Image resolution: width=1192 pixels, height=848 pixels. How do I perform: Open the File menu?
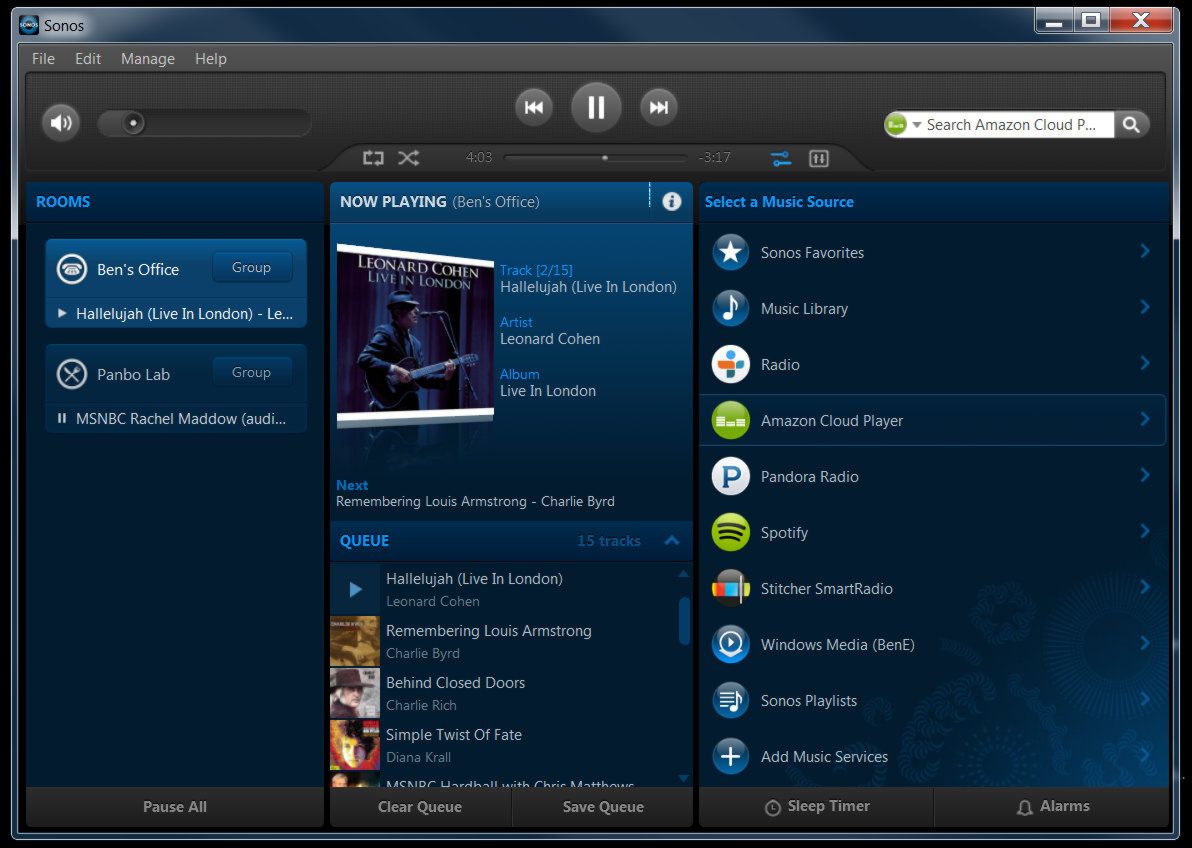coord(43,59)
